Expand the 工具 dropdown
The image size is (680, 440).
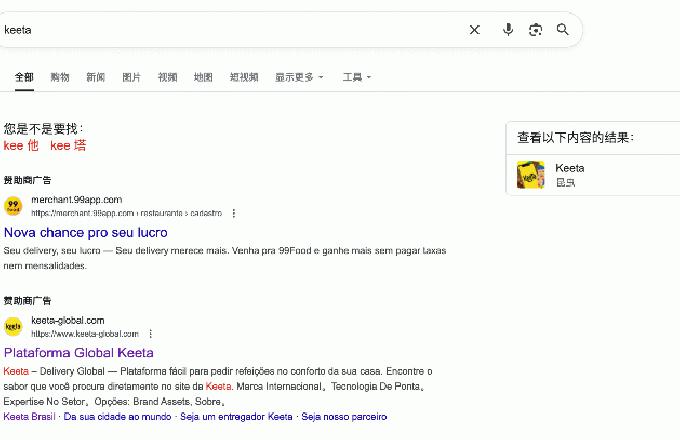point(357,77)
